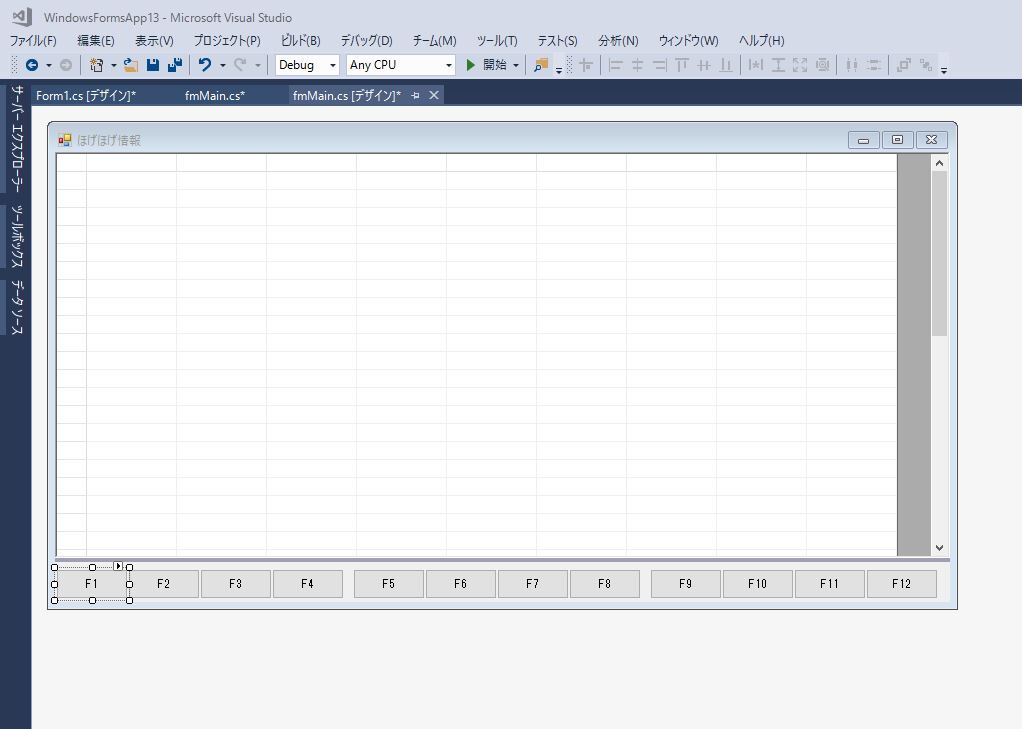Select the F9 button on the form
The width and height of the screenshot is (1022, 729).
pyautogui.click(x=686, y=584)
